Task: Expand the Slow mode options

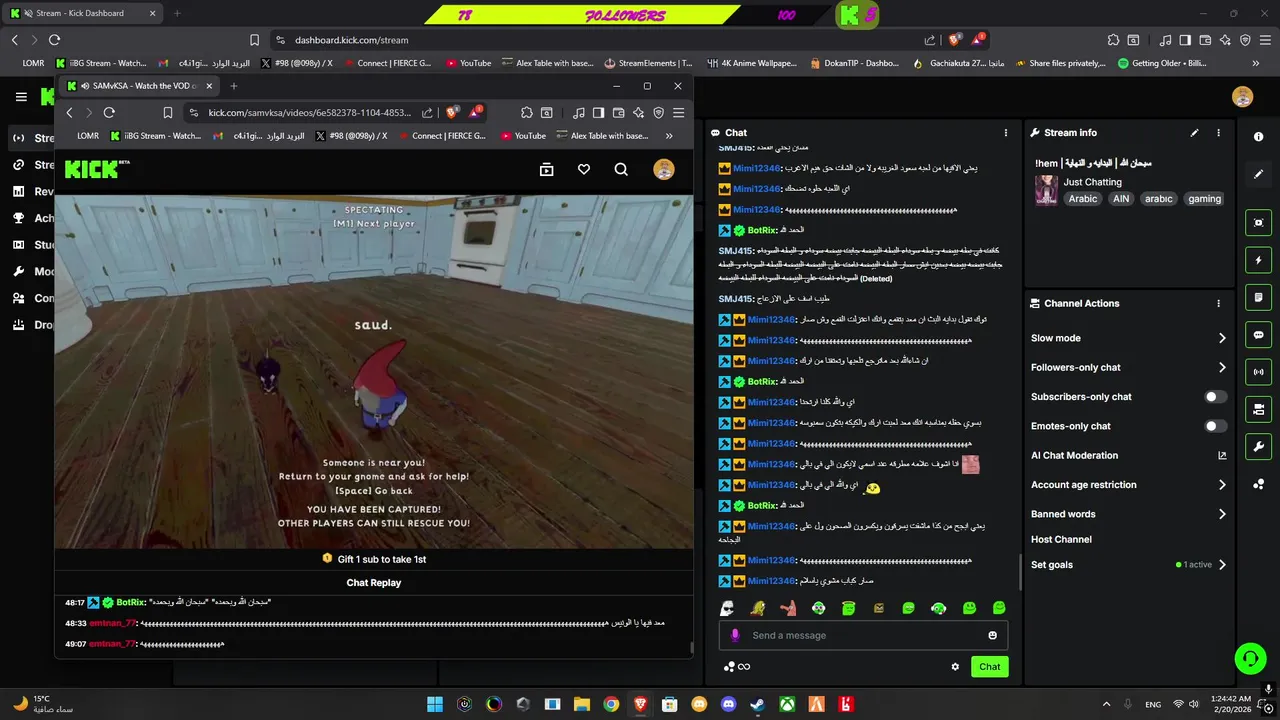Action: click(1129, 338)
